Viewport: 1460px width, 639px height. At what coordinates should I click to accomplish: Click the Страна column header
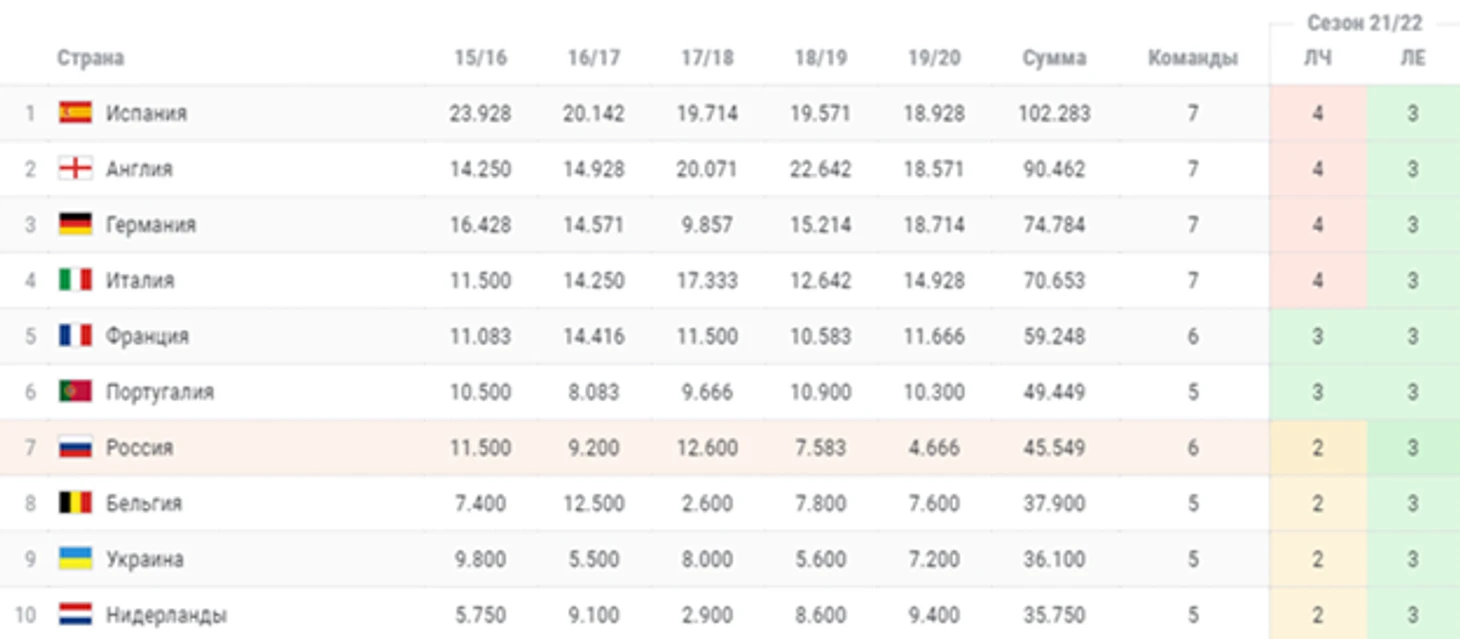point(91,58)
